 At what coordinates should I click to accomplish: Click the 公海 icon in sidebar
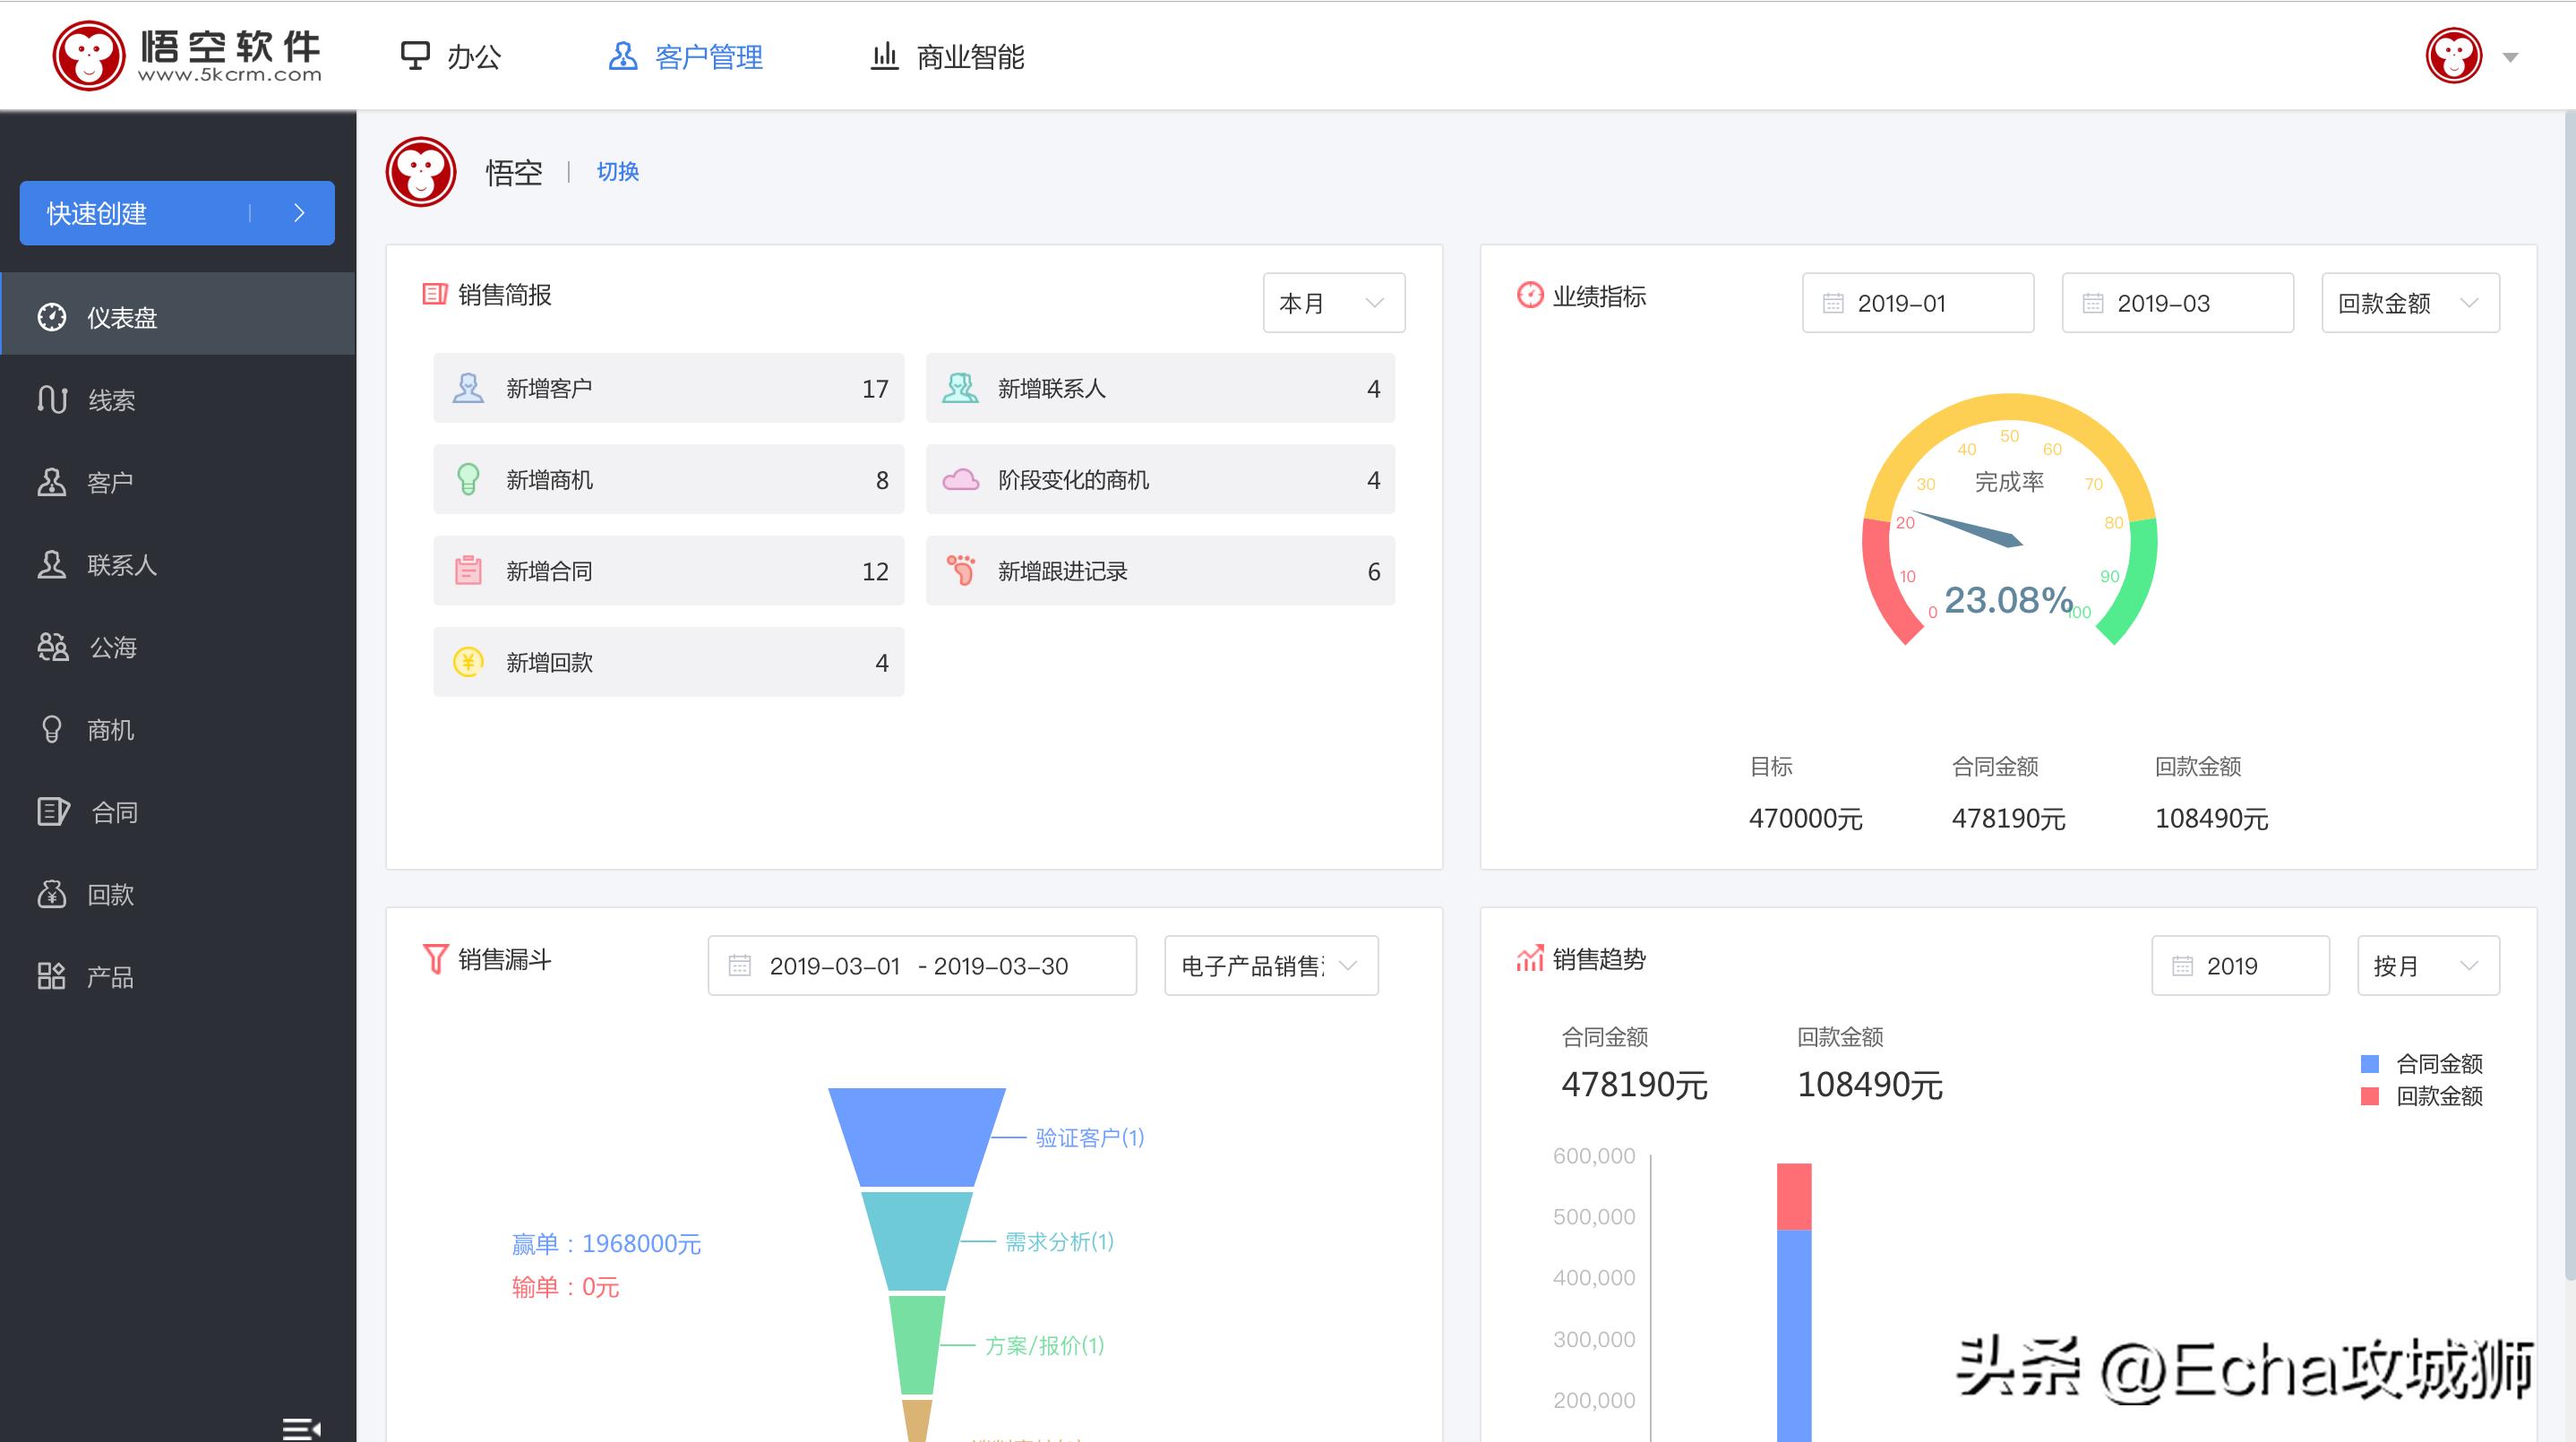coord(52,648)
